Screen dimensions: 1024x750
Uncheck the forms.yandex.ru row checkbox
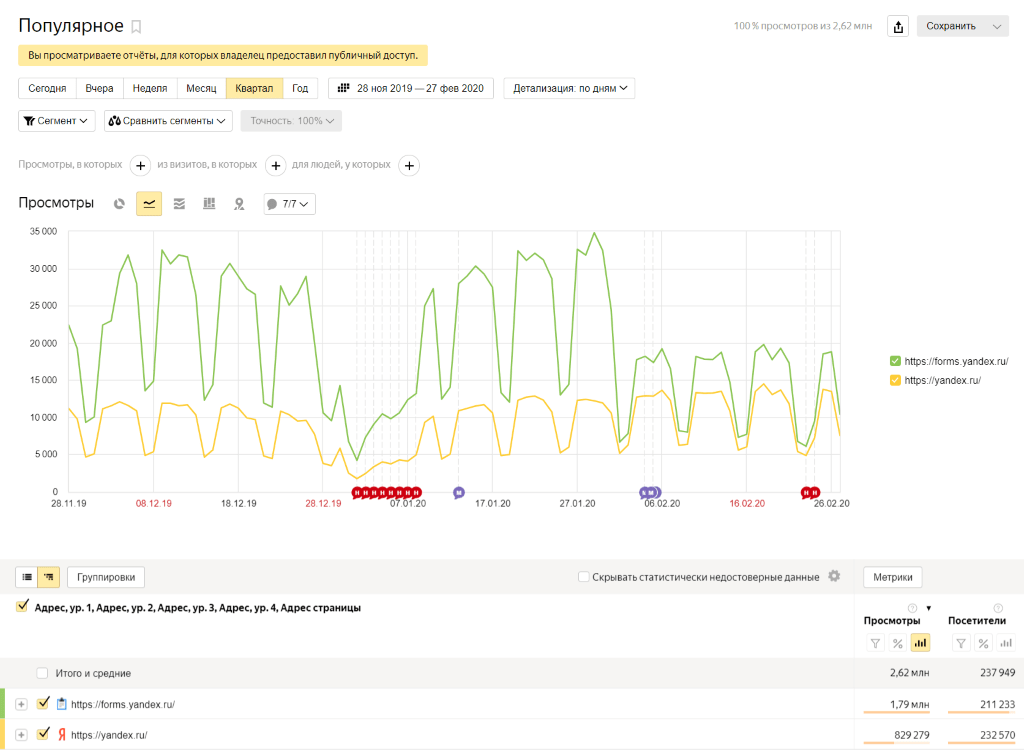pos(42,704)
